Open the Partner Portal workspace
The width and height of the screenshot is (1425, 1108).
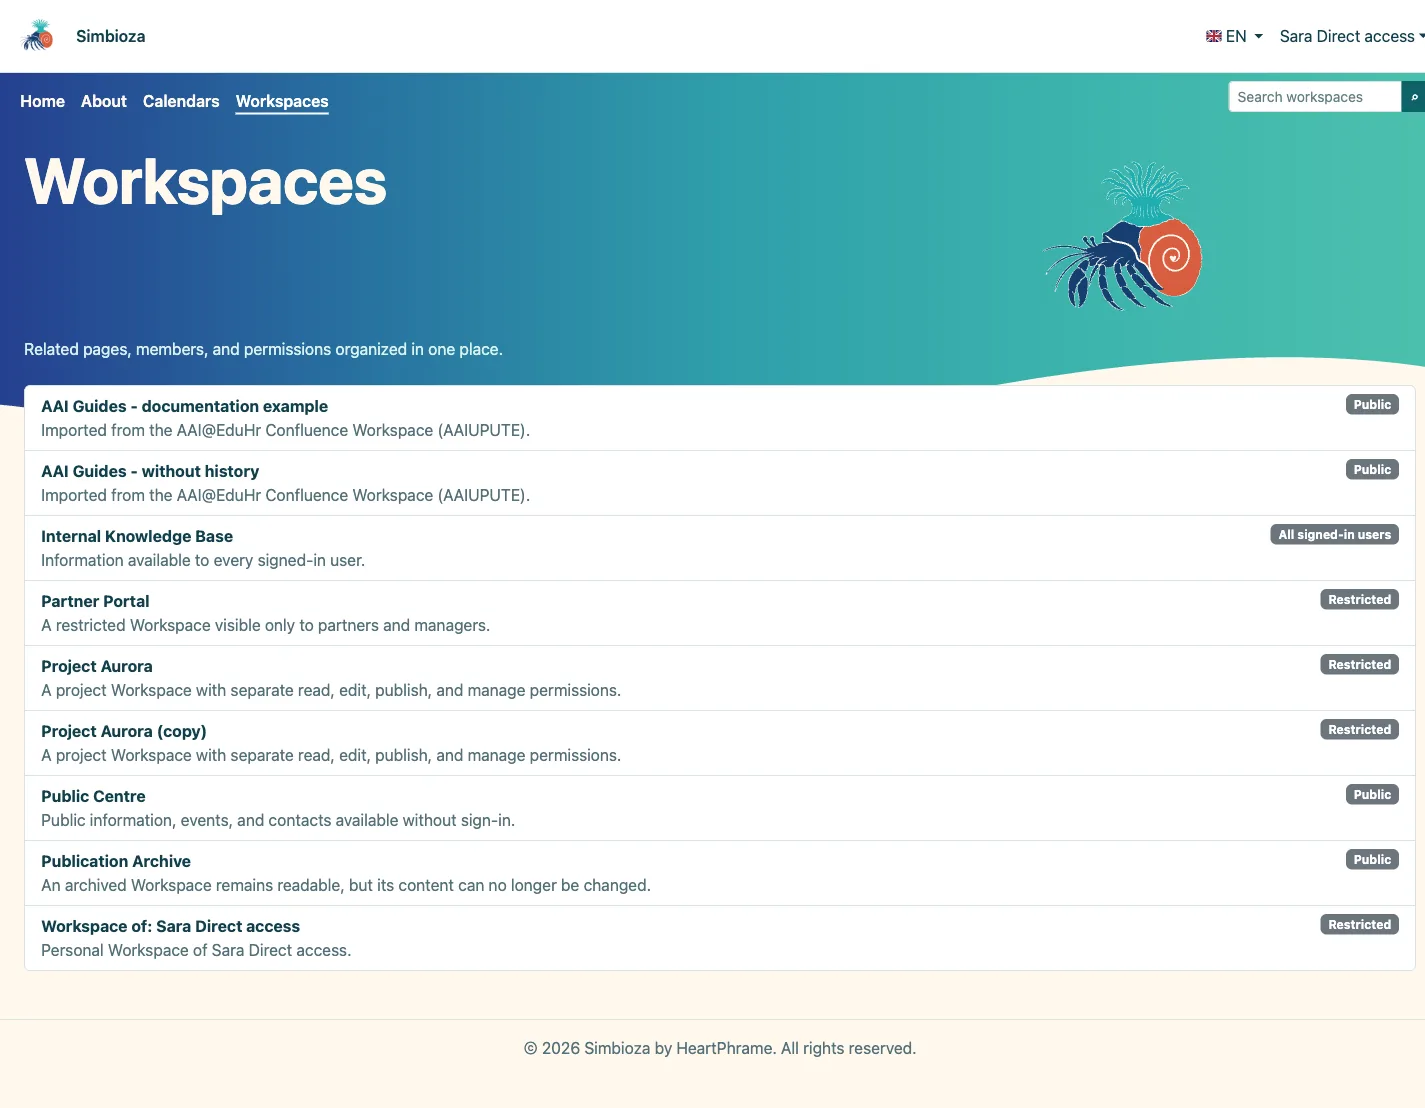pyautogui.click(x=95, y=601)
